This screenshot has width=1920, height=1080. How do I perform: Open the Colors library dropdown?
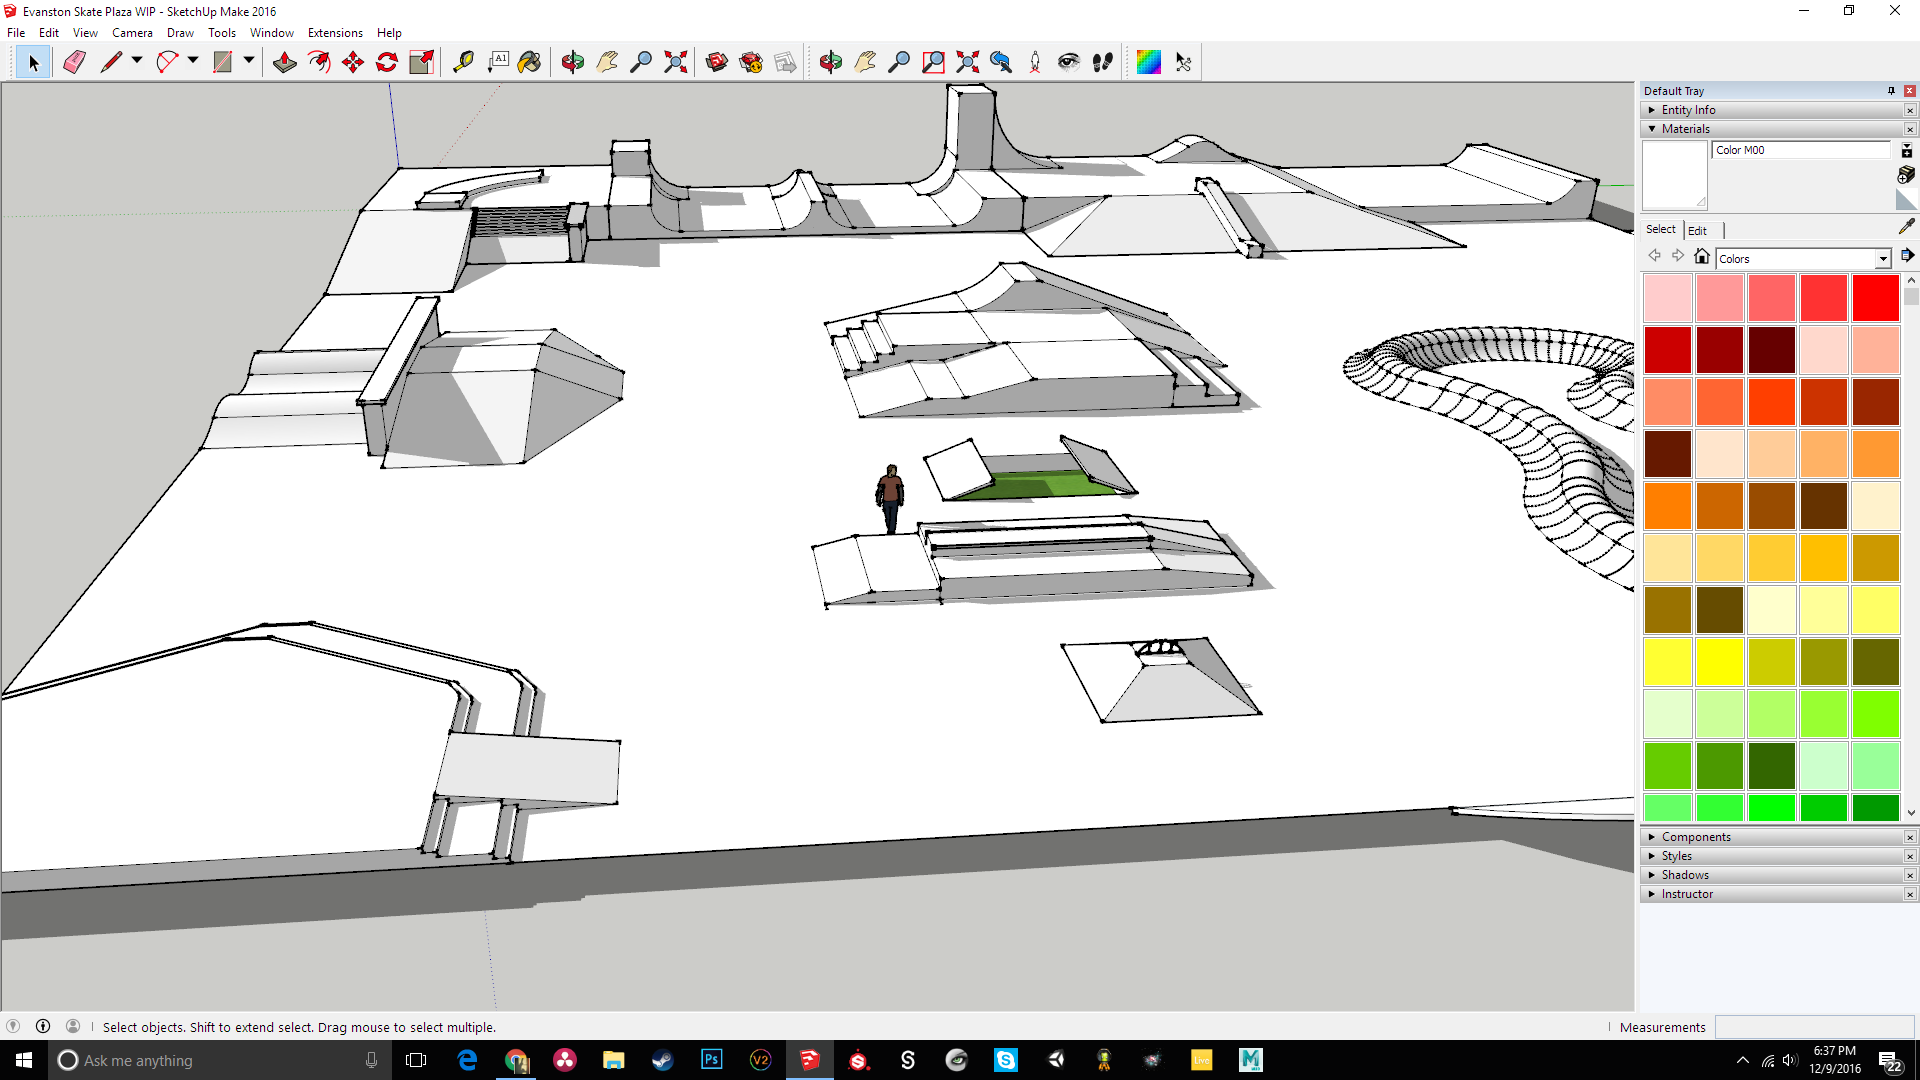pyautogui.click(x=1882, y=259)
